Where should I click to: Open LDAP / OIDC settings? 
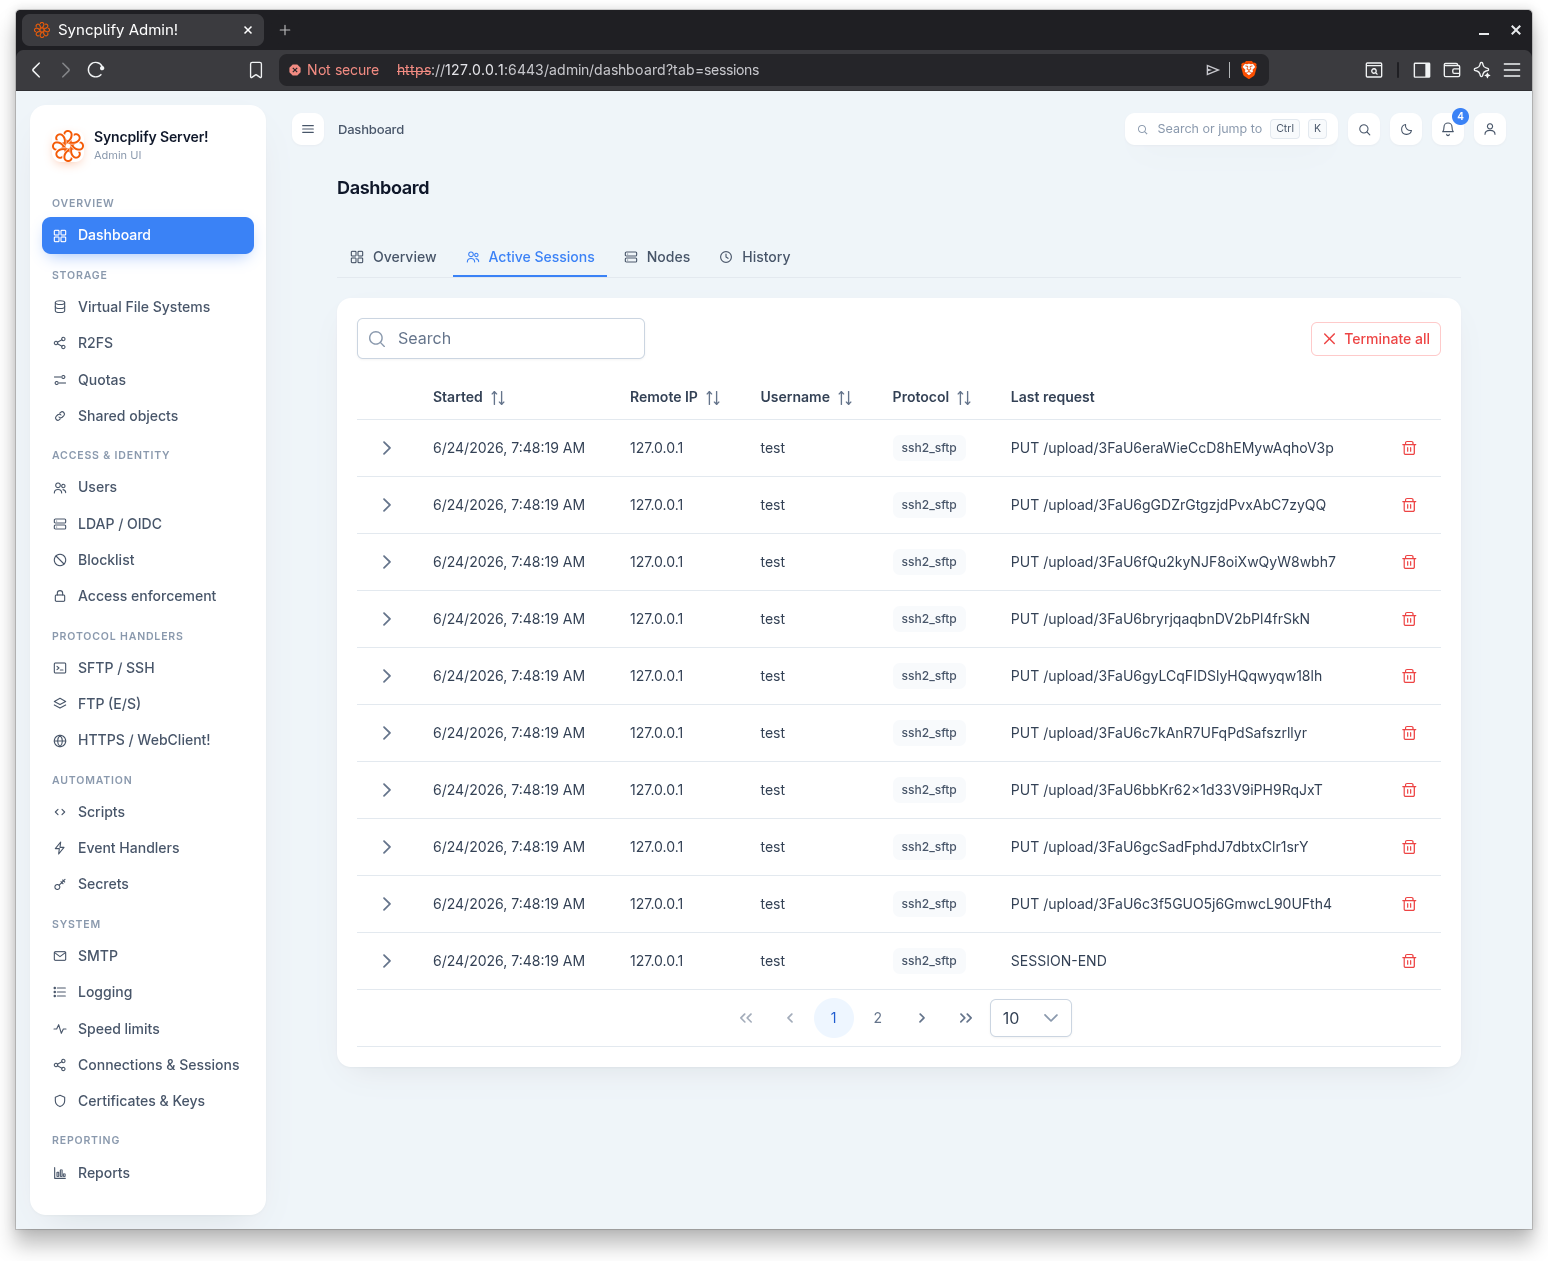[x=148, y=524]
